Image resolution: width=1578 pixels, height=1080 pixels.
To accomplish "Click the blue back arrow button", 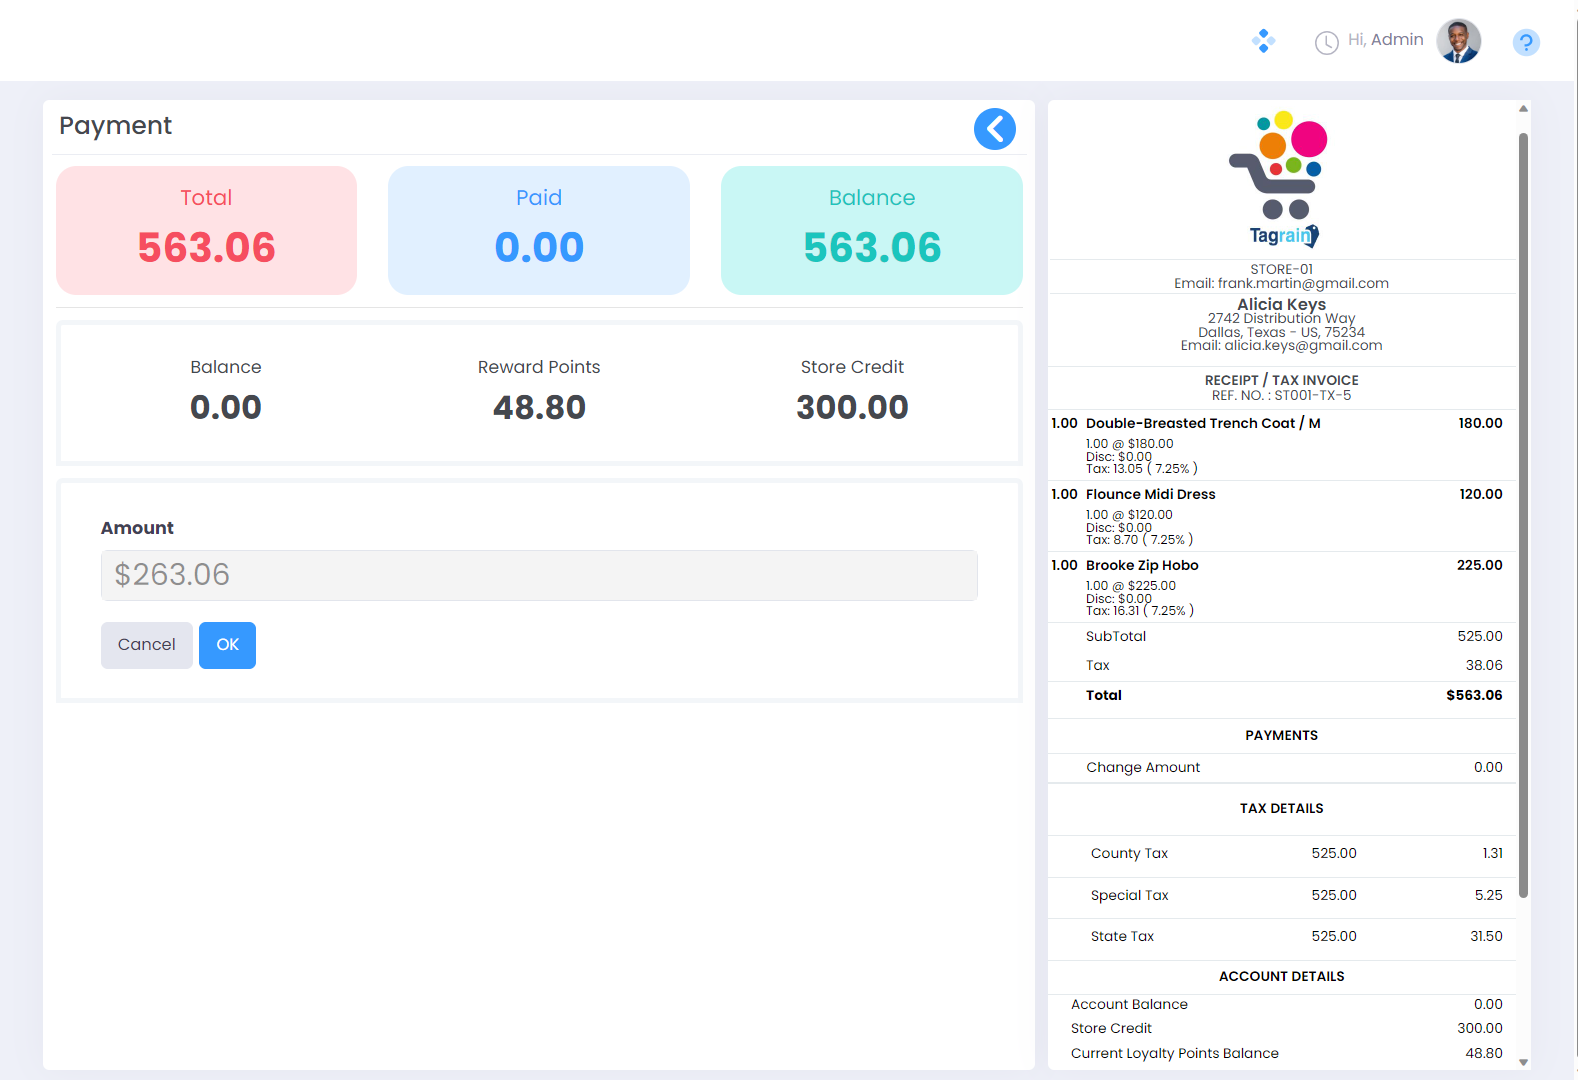I will coord(994,129).
